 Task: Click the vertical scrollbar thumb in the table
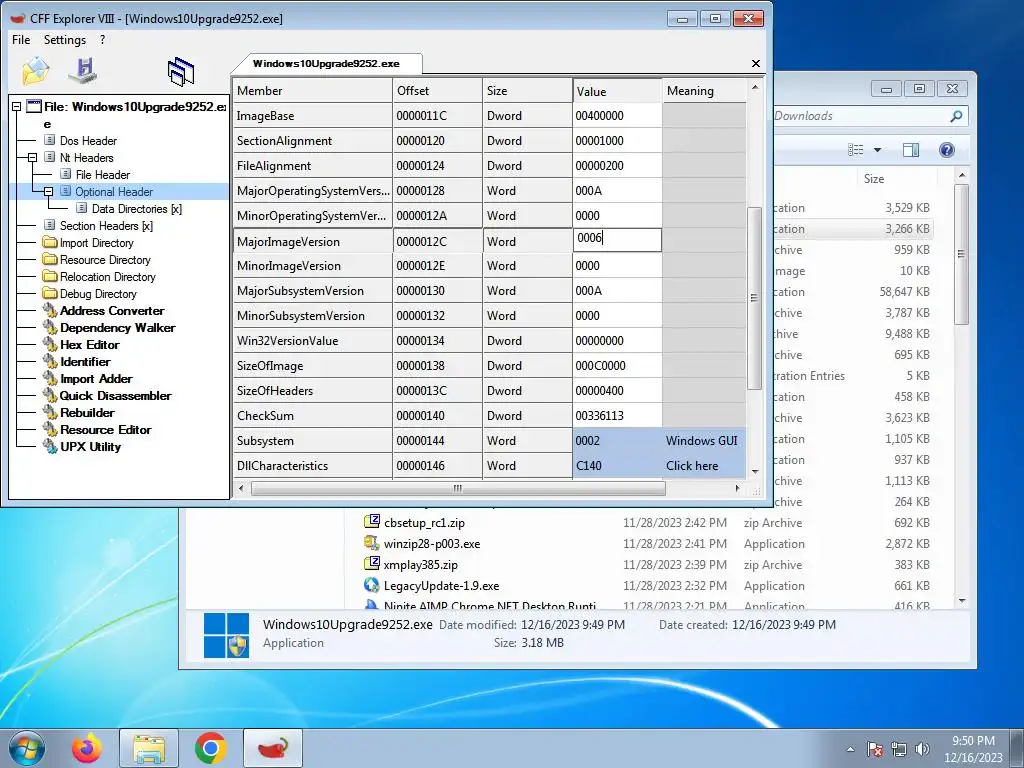[754, 298]
